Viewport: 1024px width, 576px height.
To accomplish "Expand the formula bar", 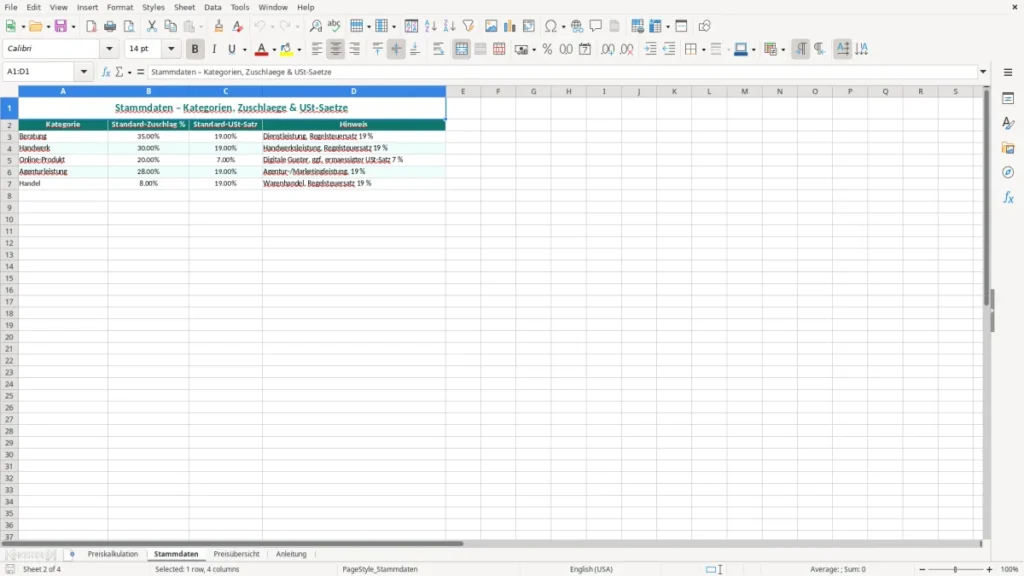I will point(983,72).
